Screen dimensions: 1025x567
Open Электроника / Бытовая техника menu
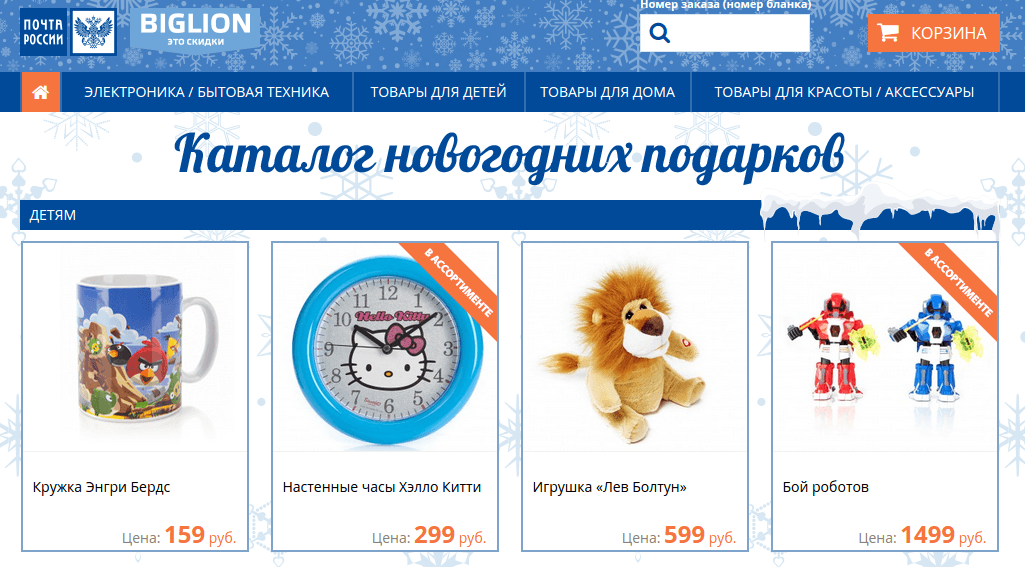(x=207, y=92)
